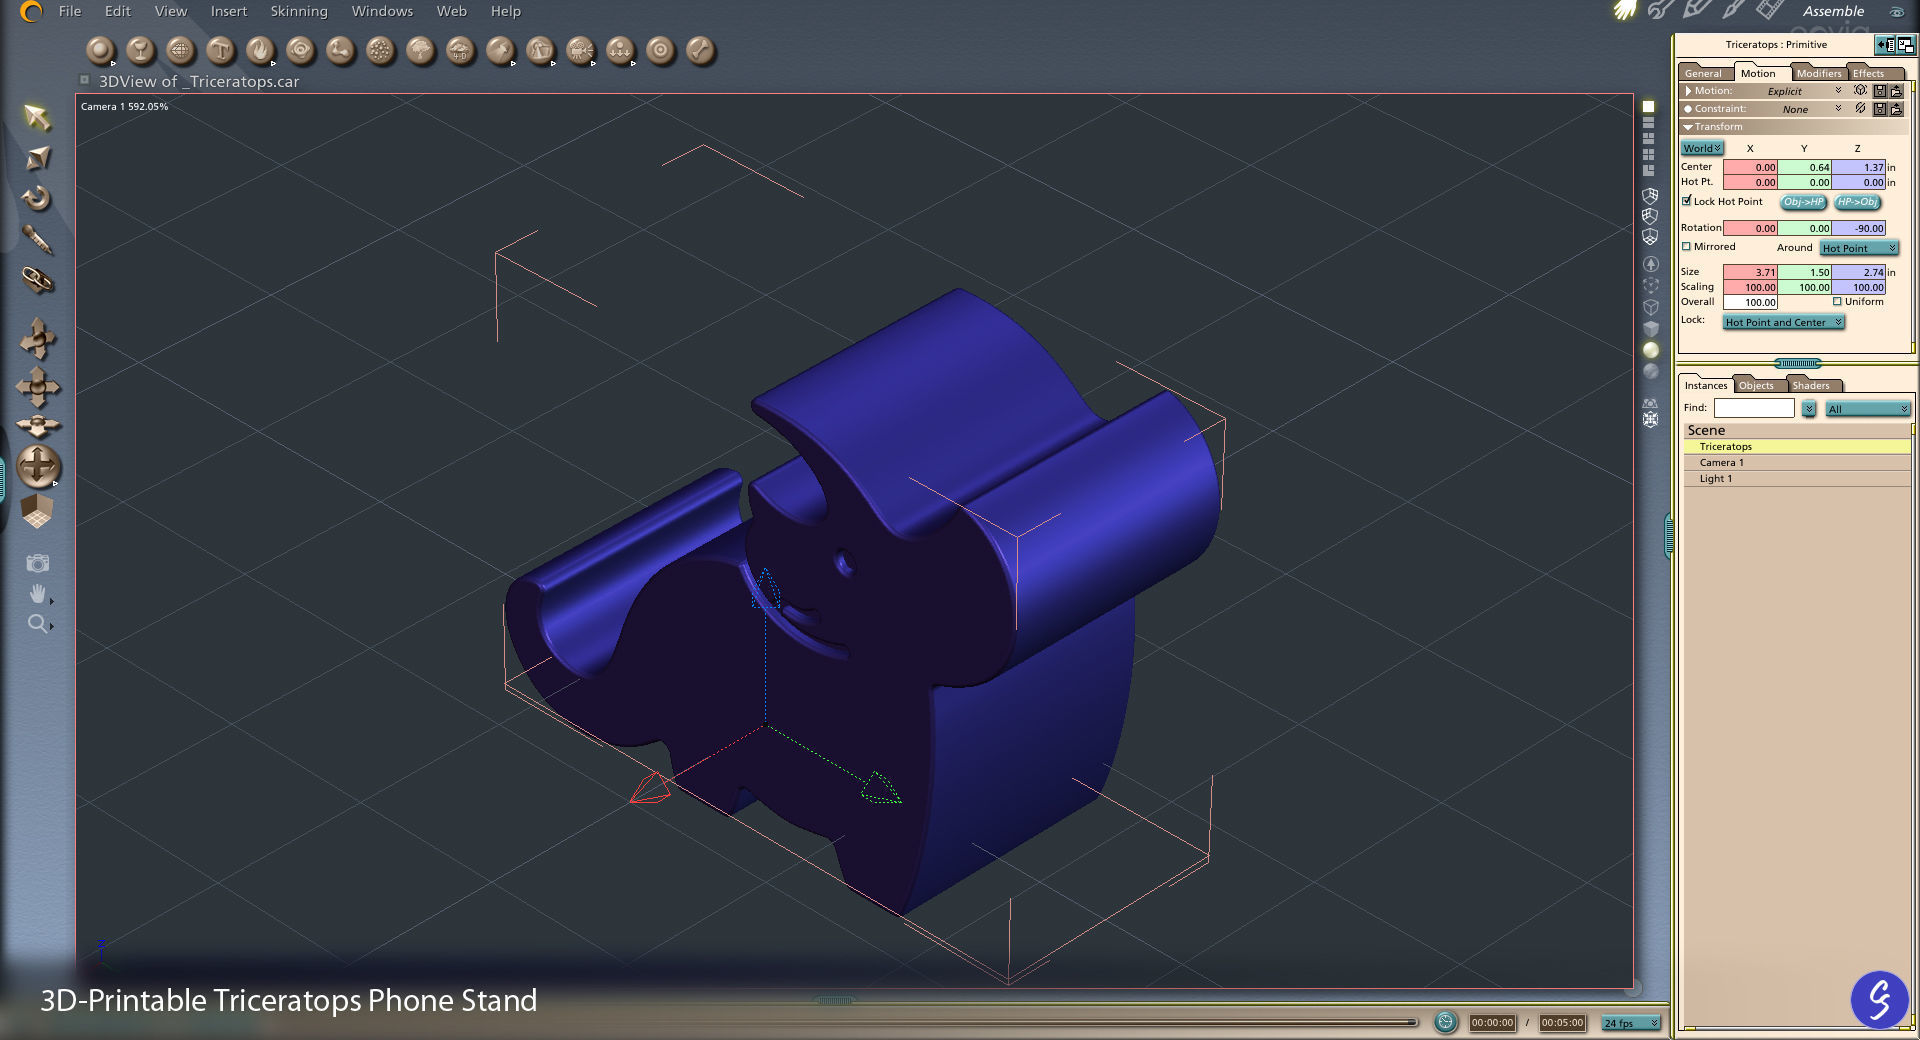The width and height of the screenshot is (1920, 1040).
Task: Select the arrow Move tool
Action: [37, 118]
